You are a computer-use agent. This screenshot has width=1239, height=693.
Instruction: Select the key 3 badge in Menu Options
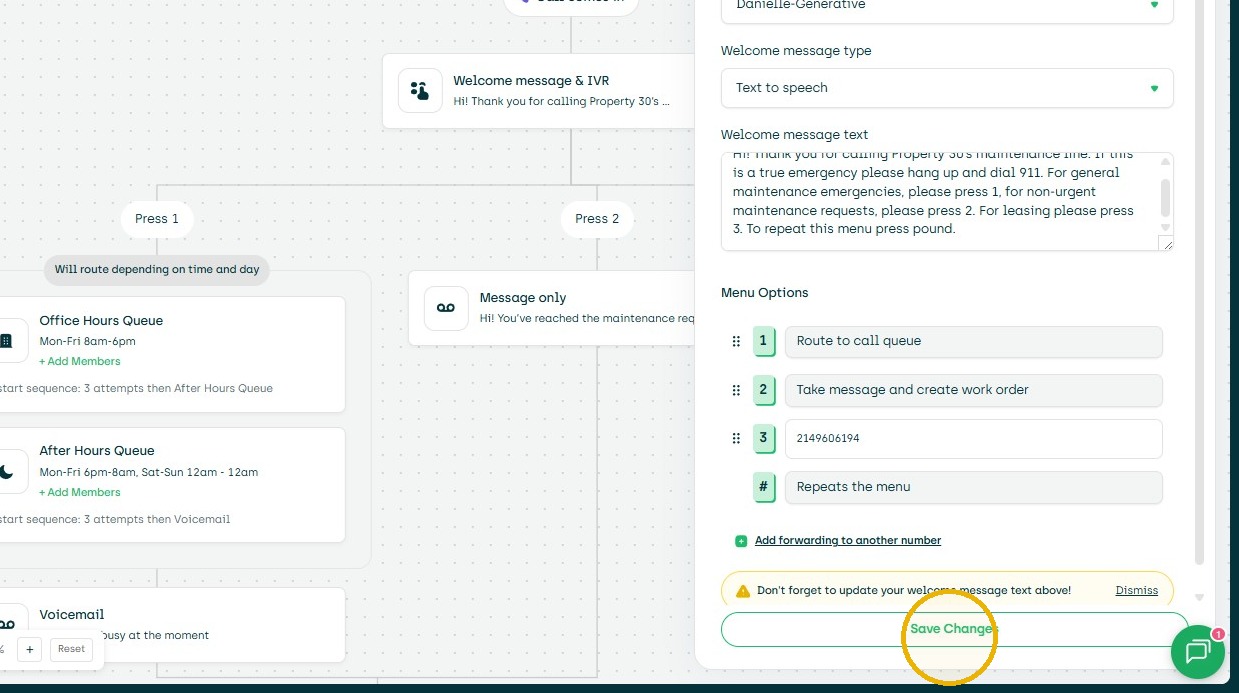tap(764, 438)
